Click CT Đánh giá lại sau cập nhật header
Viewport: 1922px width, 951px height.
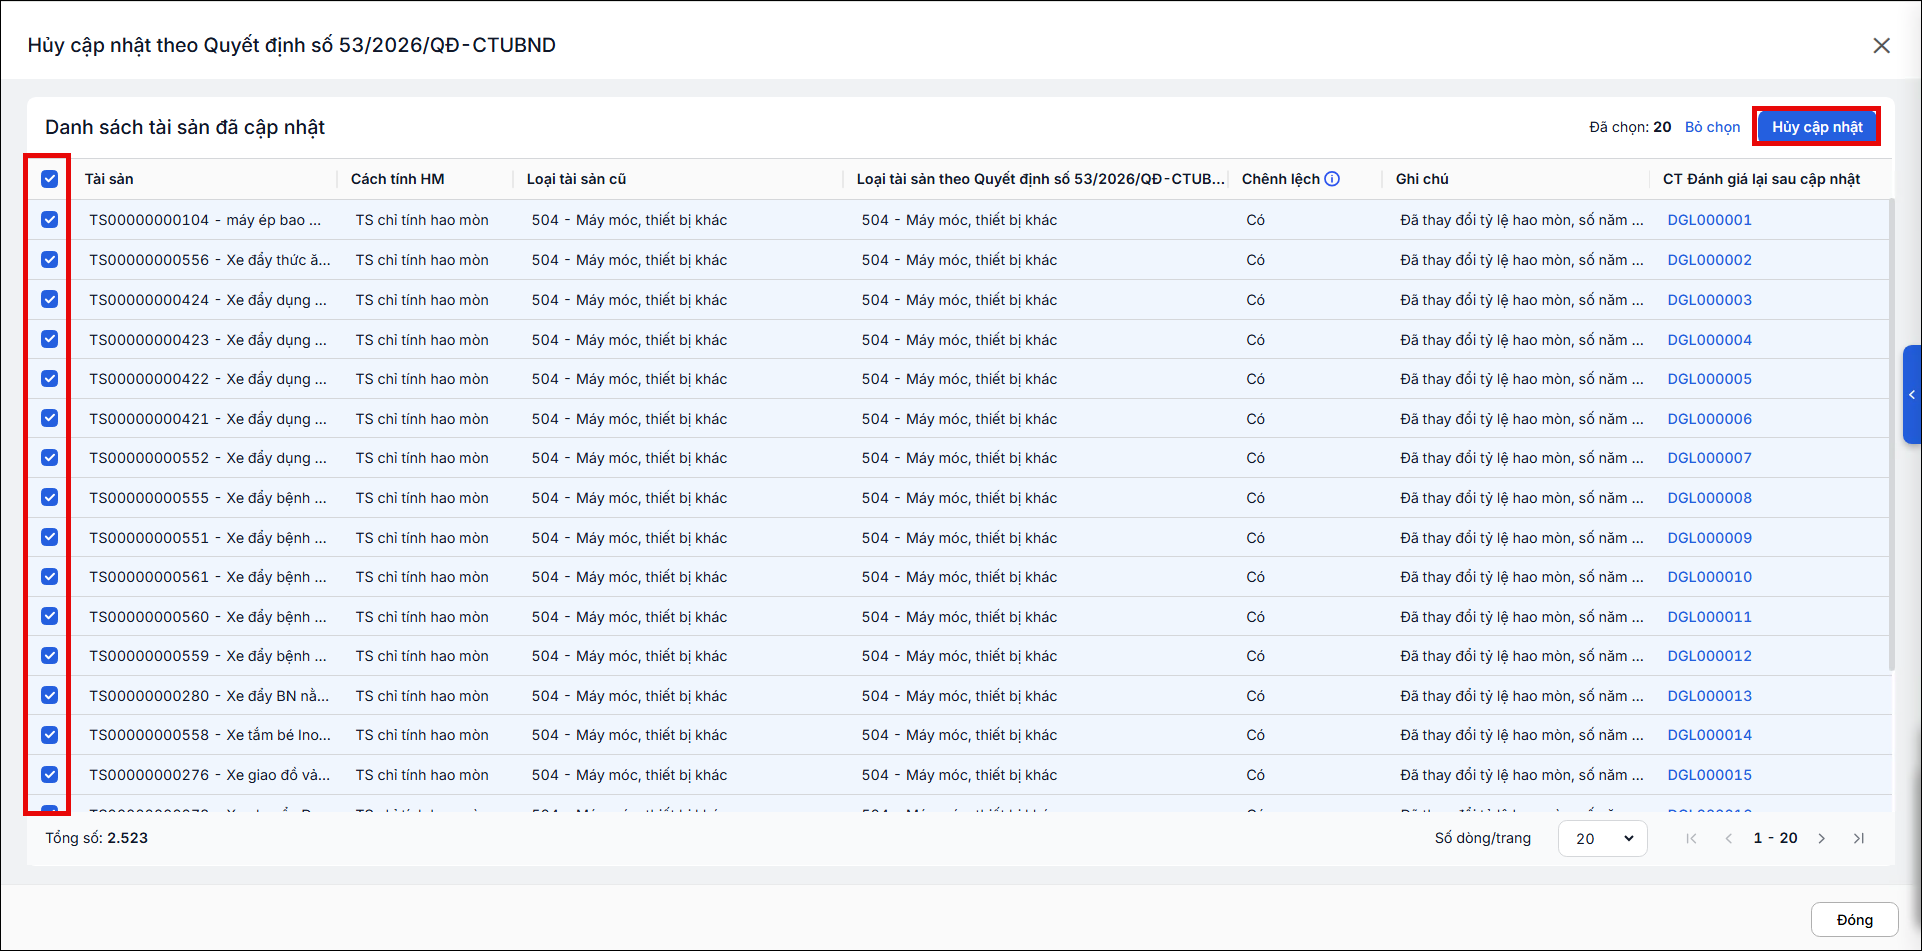tap(1761, 179)
